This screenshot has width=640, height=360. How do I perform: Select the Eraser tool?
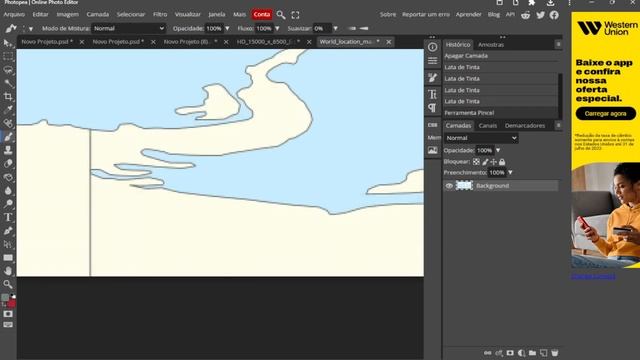pyautogui.click(x=8, y=164)
